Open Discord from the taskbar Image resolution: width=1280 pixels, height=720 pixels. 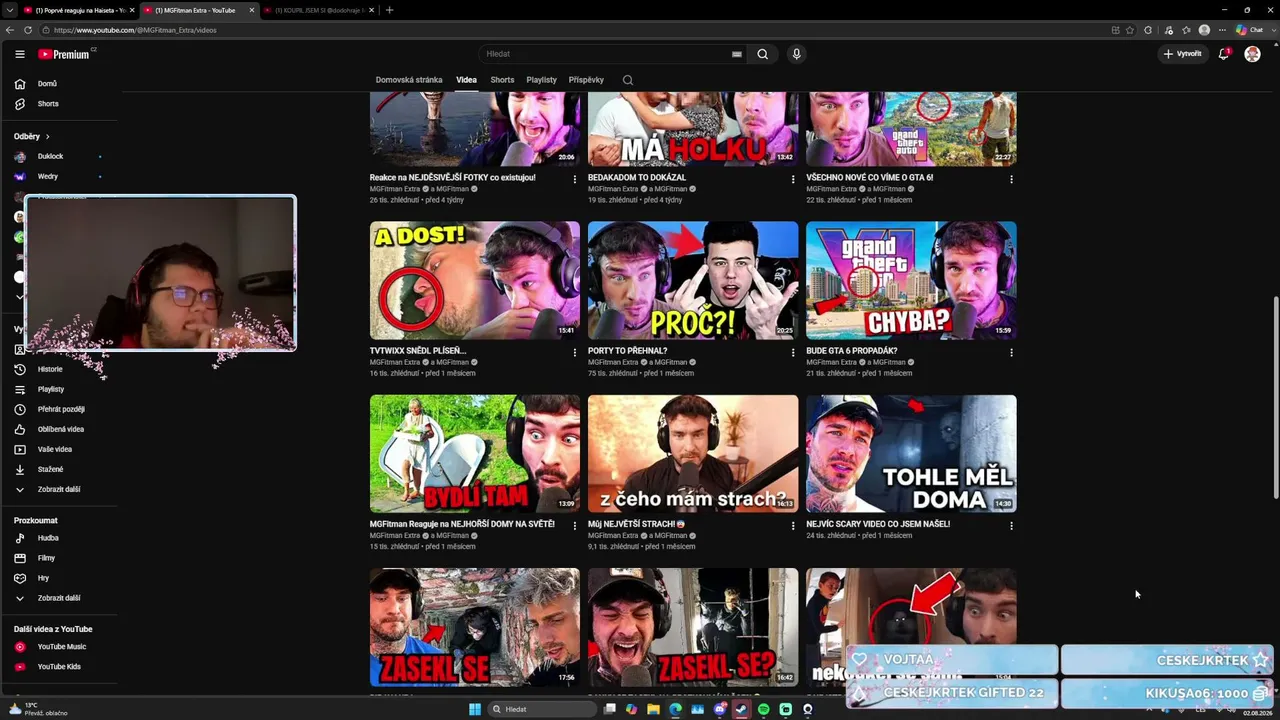pos(720,709)
